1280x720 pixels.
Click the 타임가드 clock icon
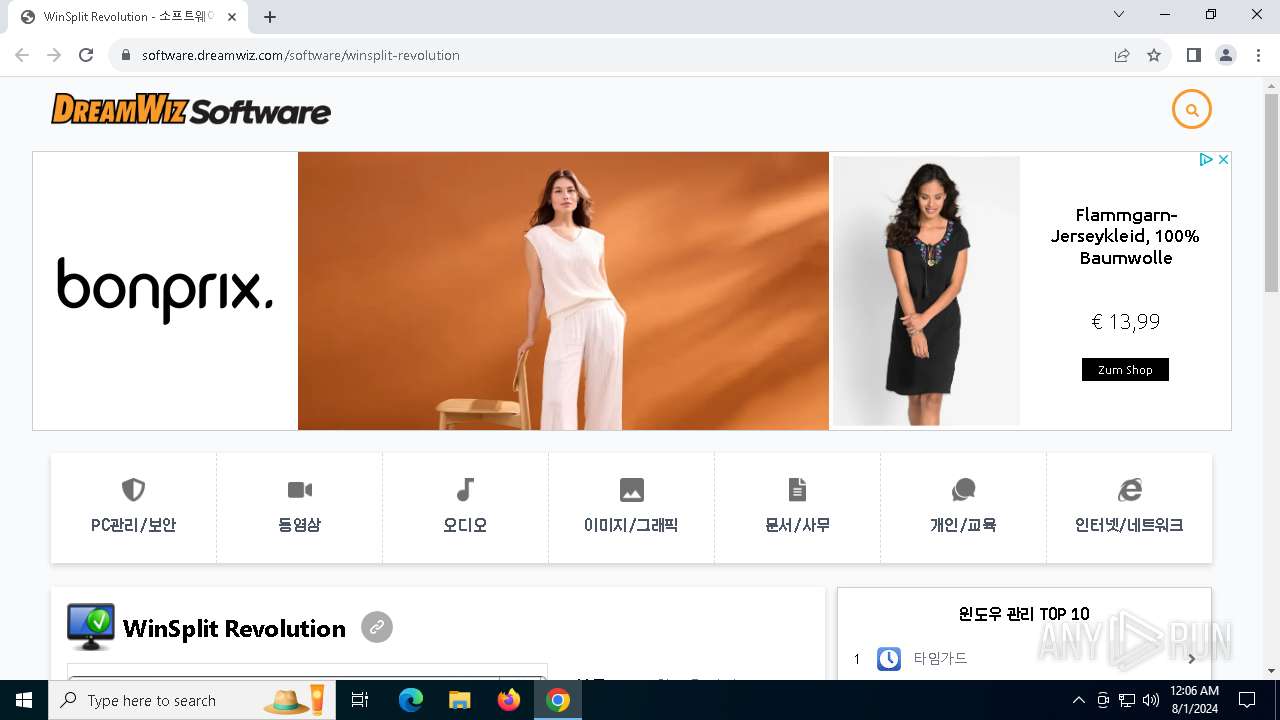tap(889, 659)
